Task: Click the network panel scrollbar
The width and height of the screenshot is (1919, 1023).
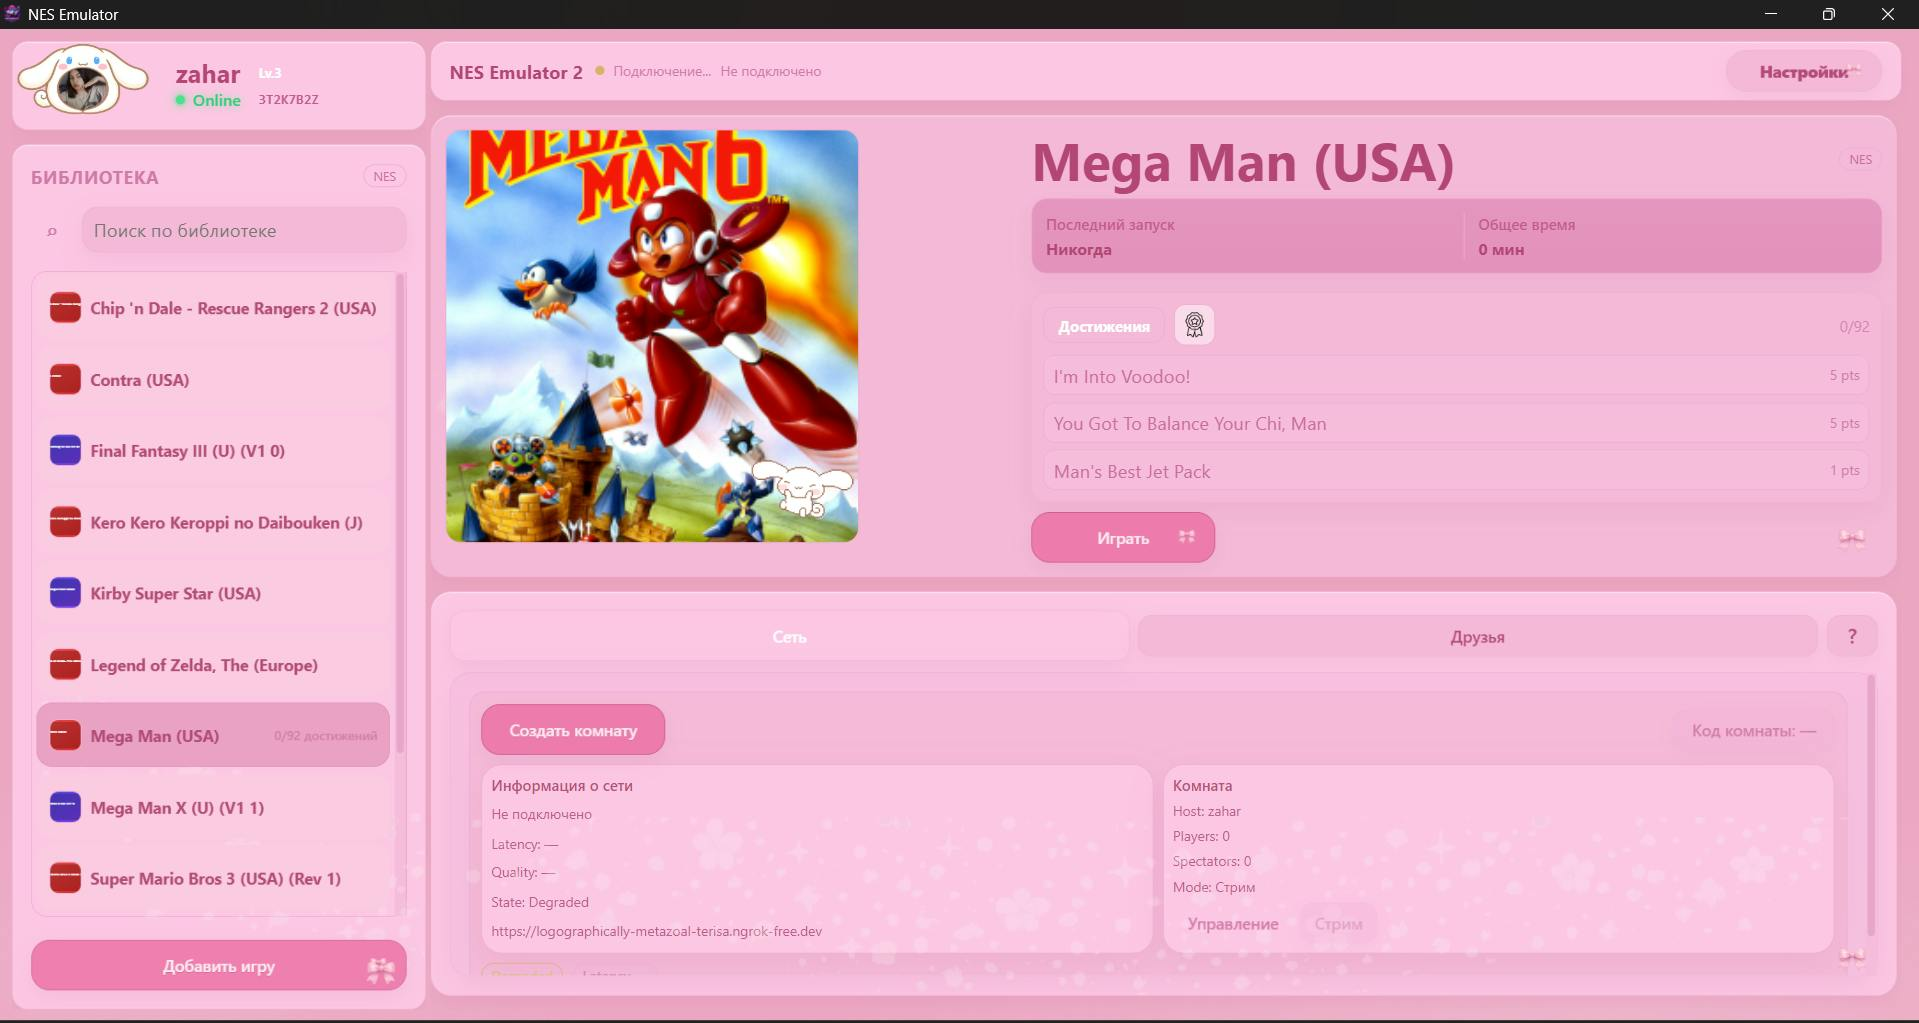Action: coord(1870,805)
